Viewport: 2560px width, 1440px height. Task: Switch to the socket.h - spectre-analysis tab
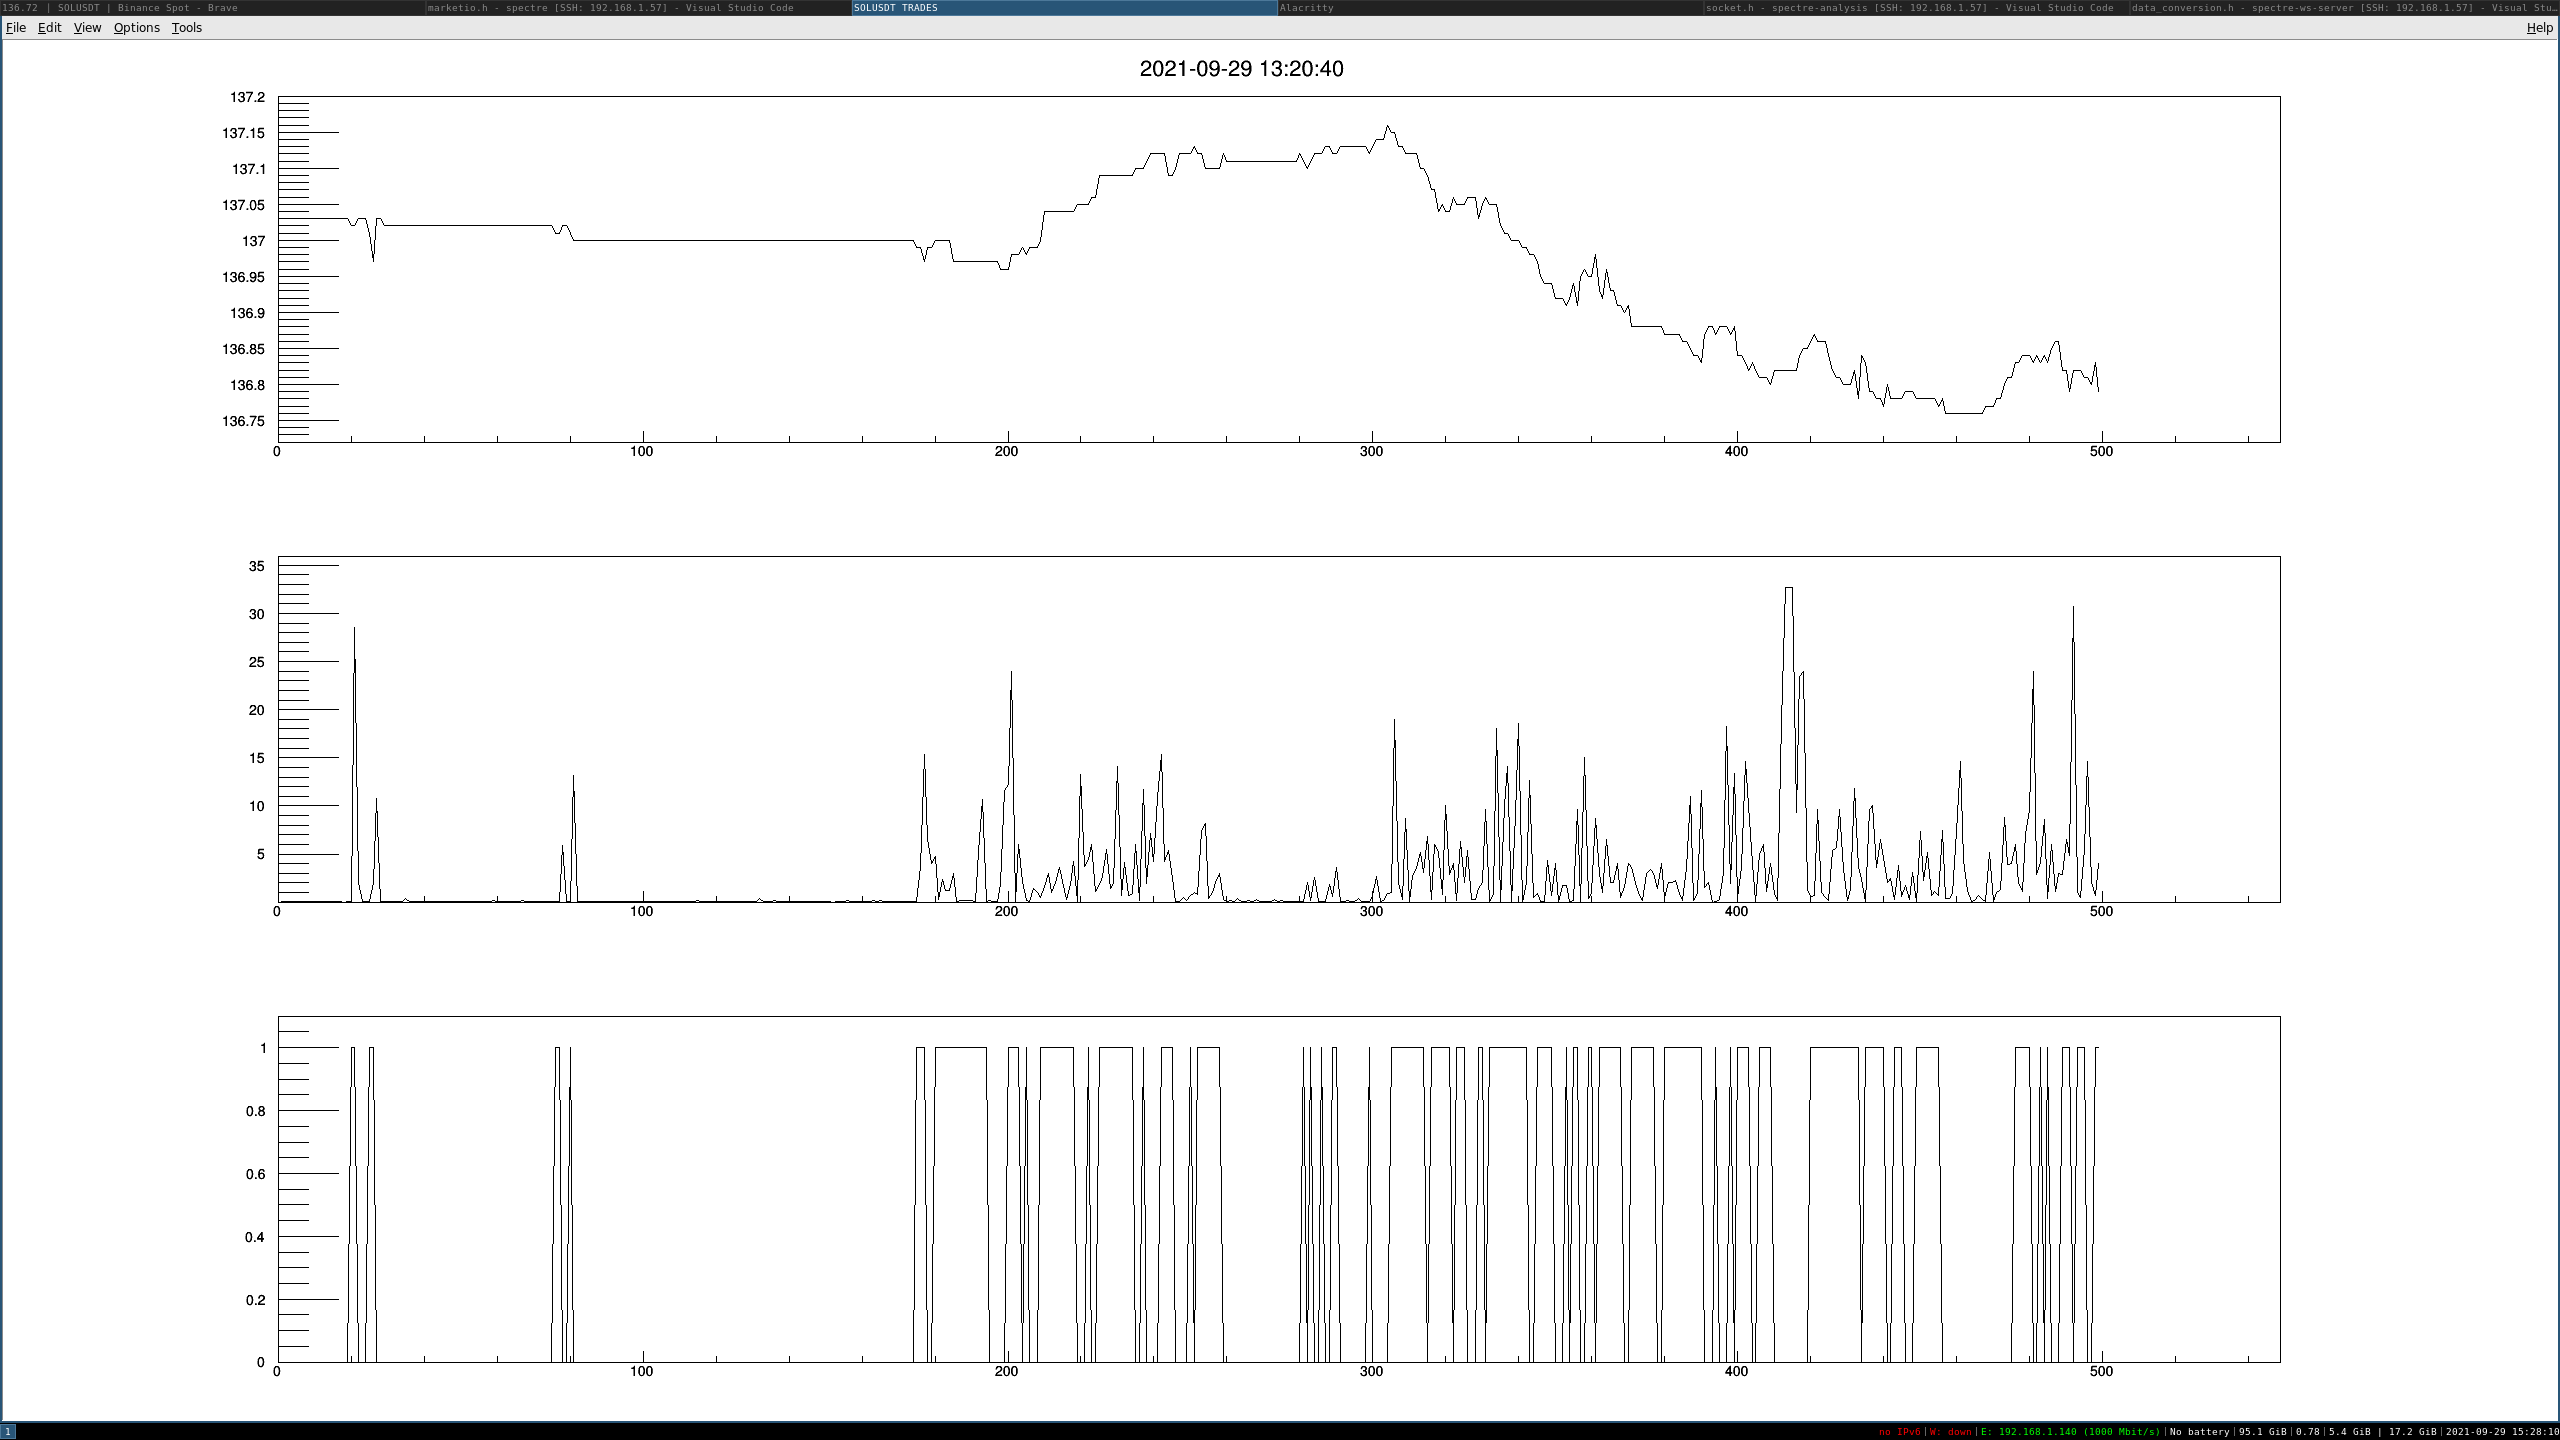[x=1917, y=7]
